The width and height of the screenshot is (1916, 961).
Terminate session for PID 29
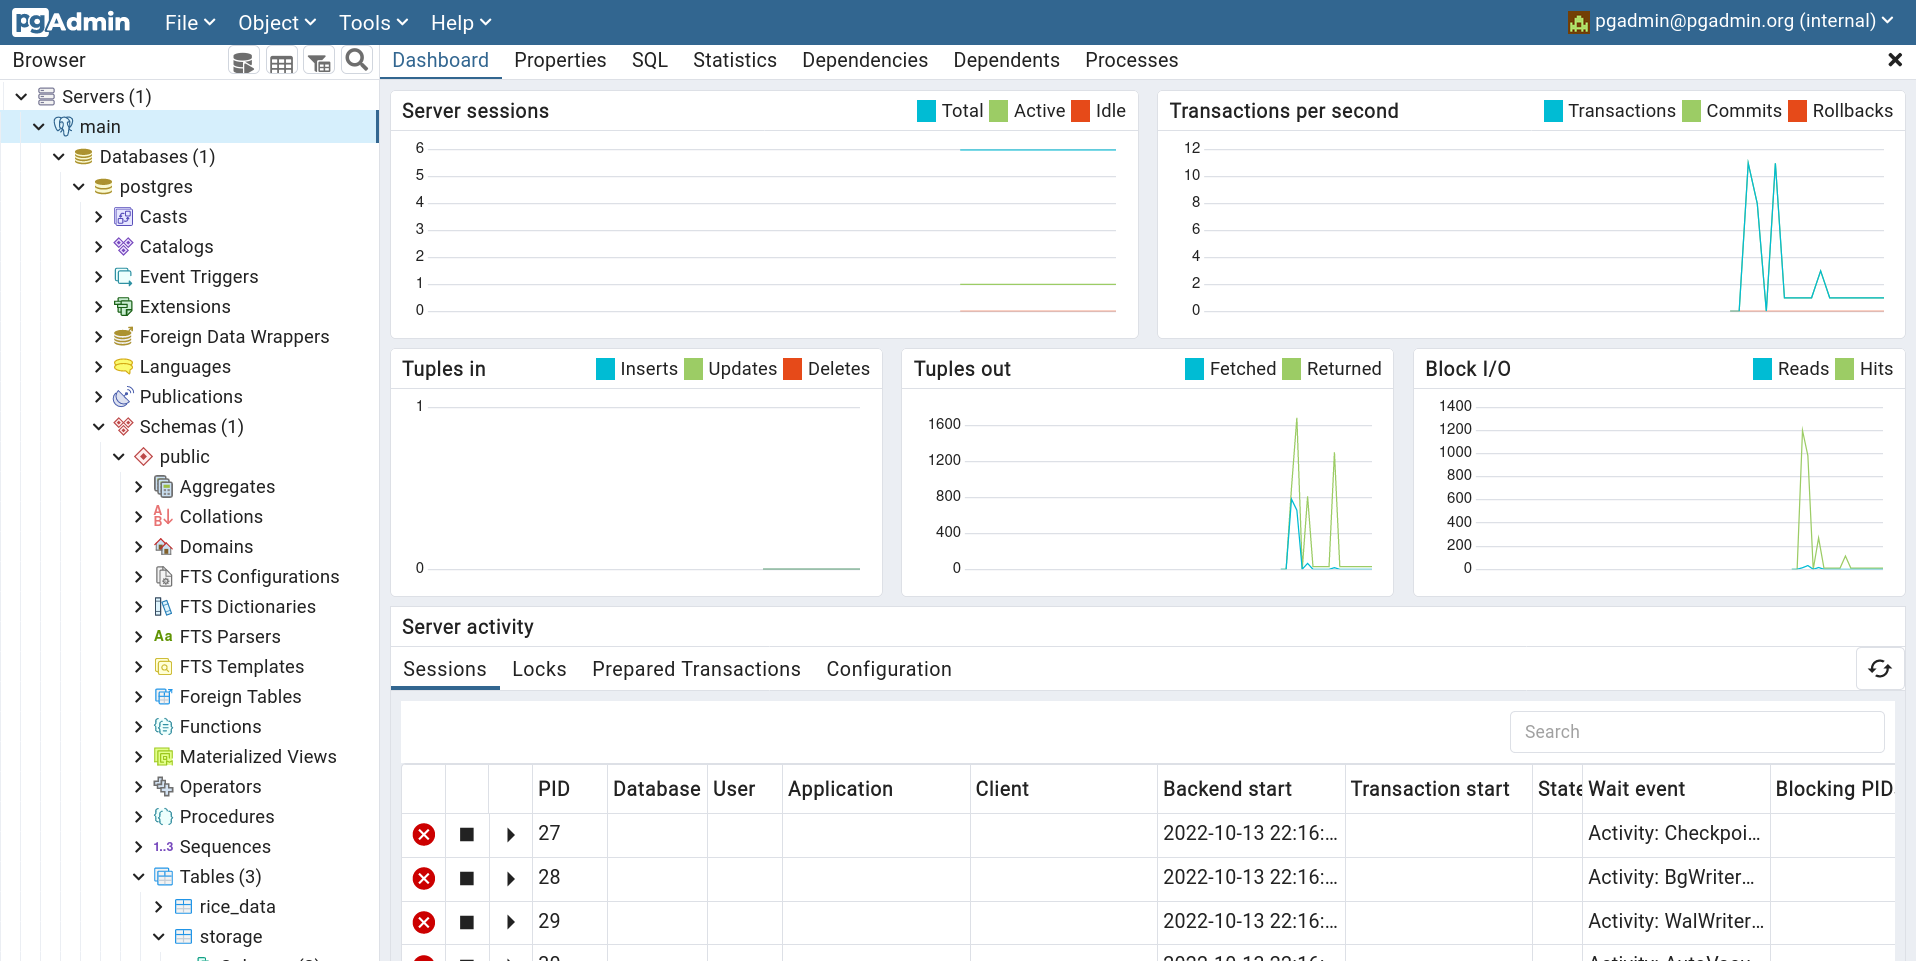pos(424,923)
